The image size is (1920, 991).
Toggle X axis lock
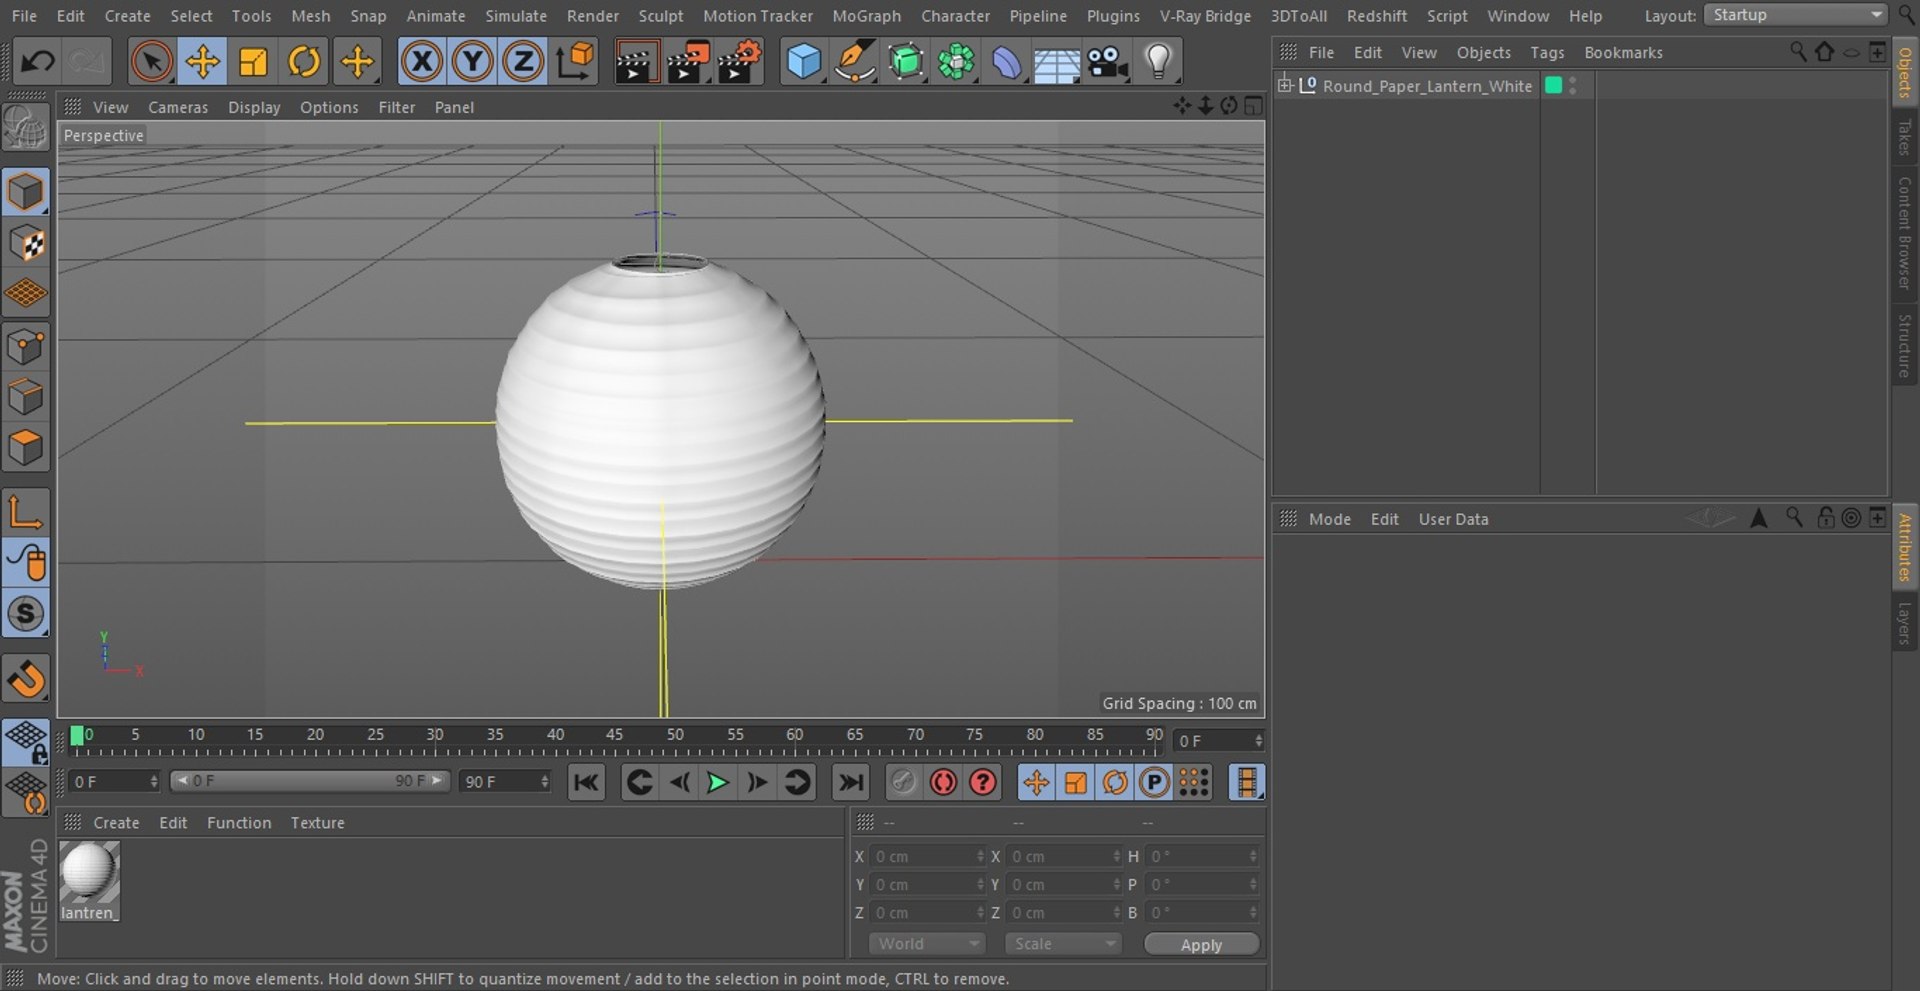click(422, 62)
